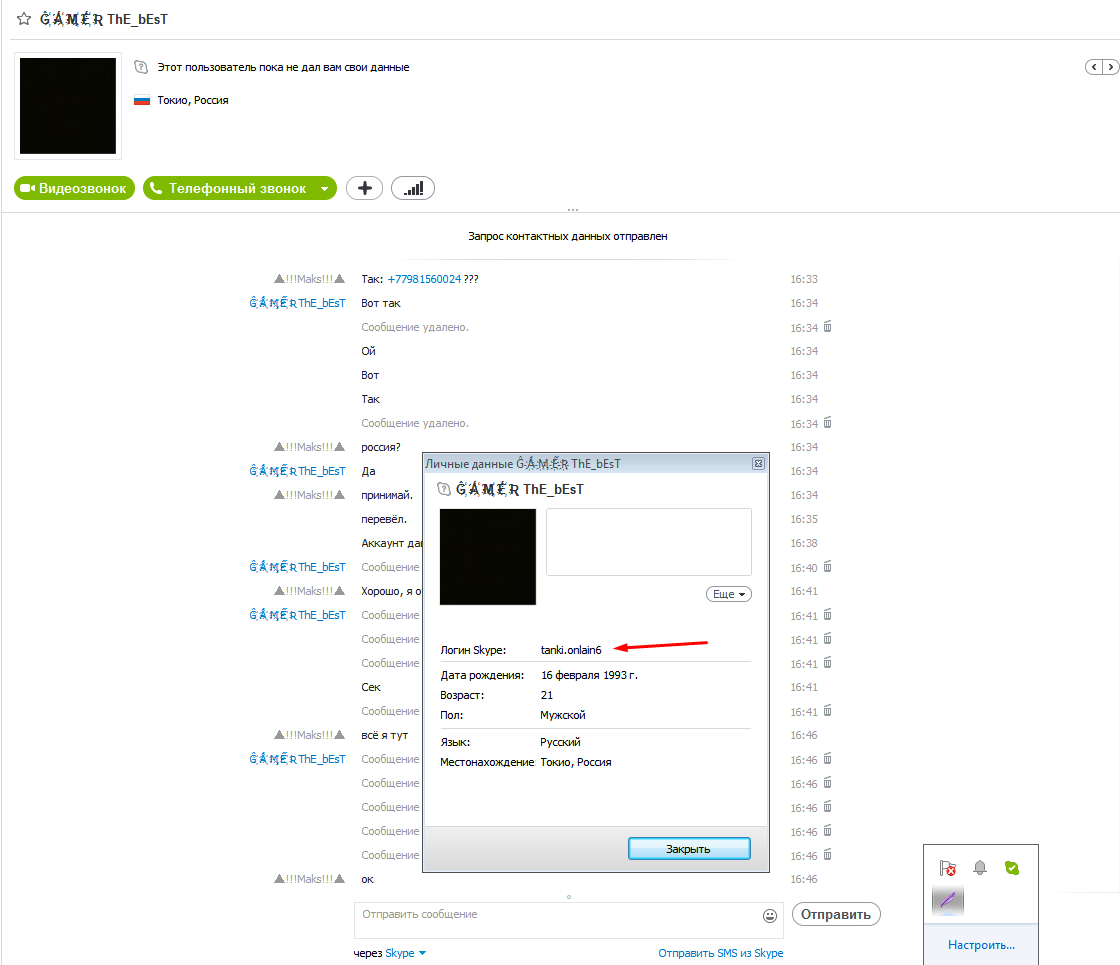1120x965 pixels.
Task: Click the message 'перевёл.'
Action: 384,519
